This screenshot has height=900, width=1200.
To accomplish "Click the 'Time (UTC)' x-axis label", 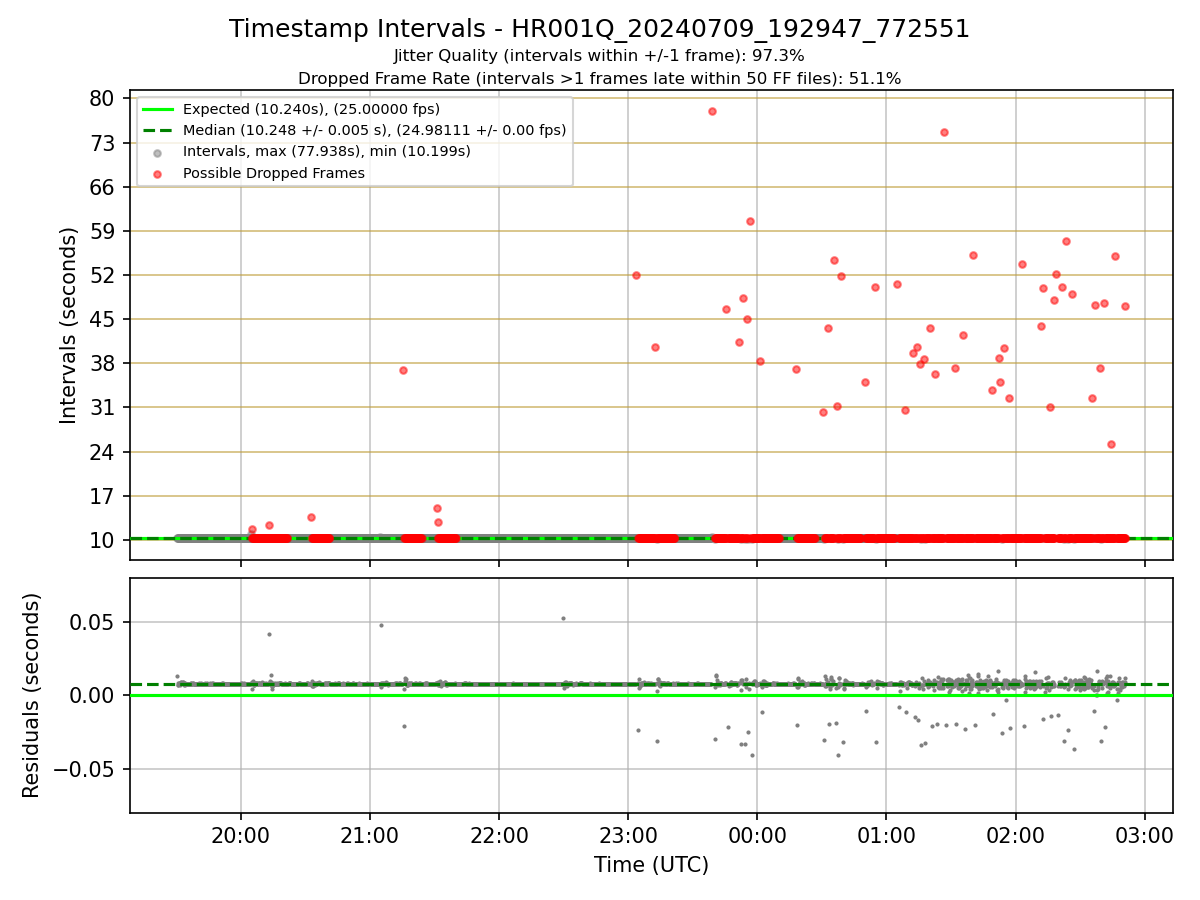I will click(651, 865).
